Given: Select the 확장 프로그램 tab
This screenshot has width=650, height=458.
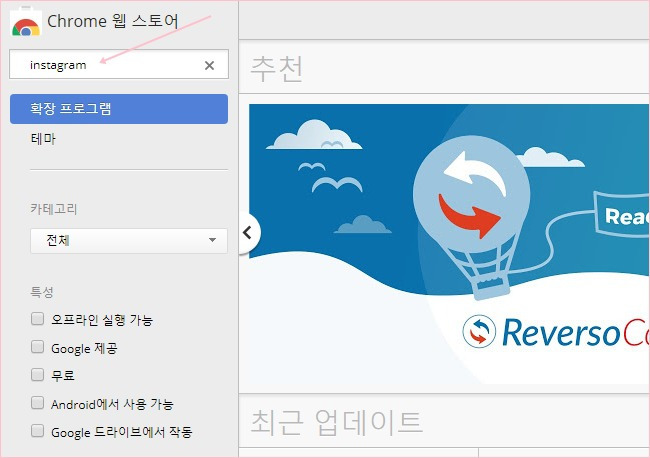Looking at the screenshot, I should coord(119,109).
